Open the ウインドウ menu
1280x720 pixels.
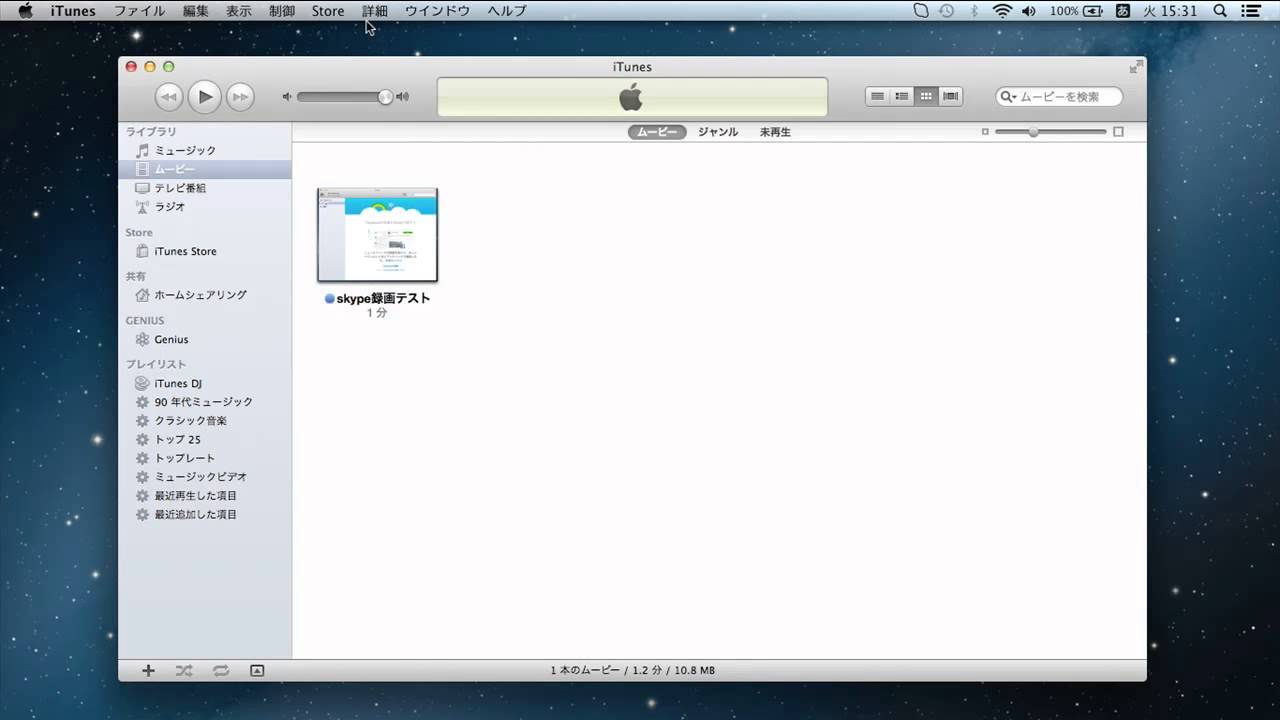point(437,11)
